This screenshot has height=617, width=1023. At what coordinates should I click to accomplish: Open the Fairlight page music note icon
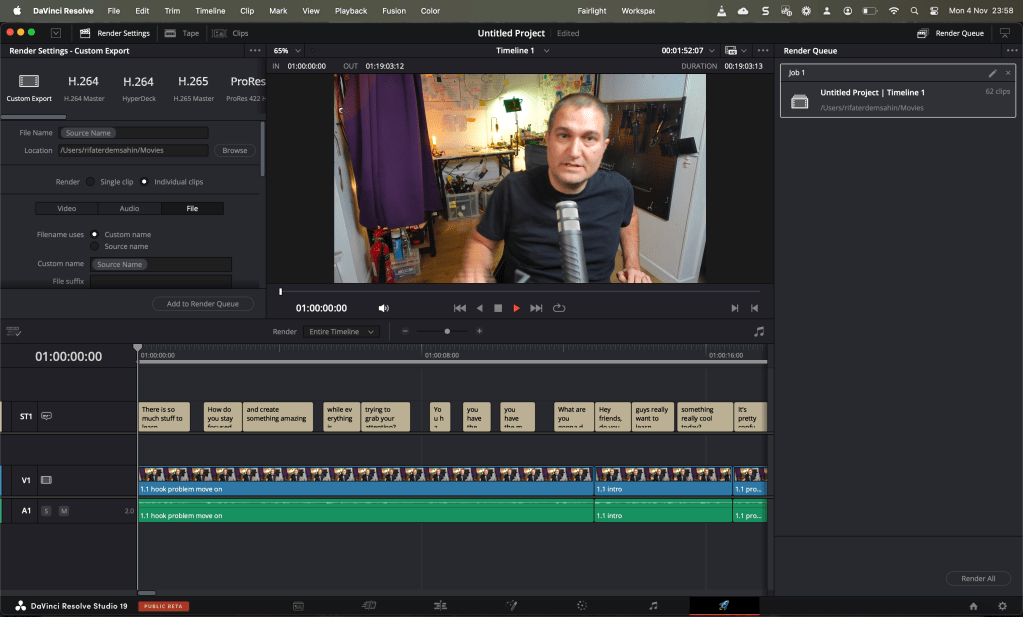pyautogui.click(x=653, y=606)
